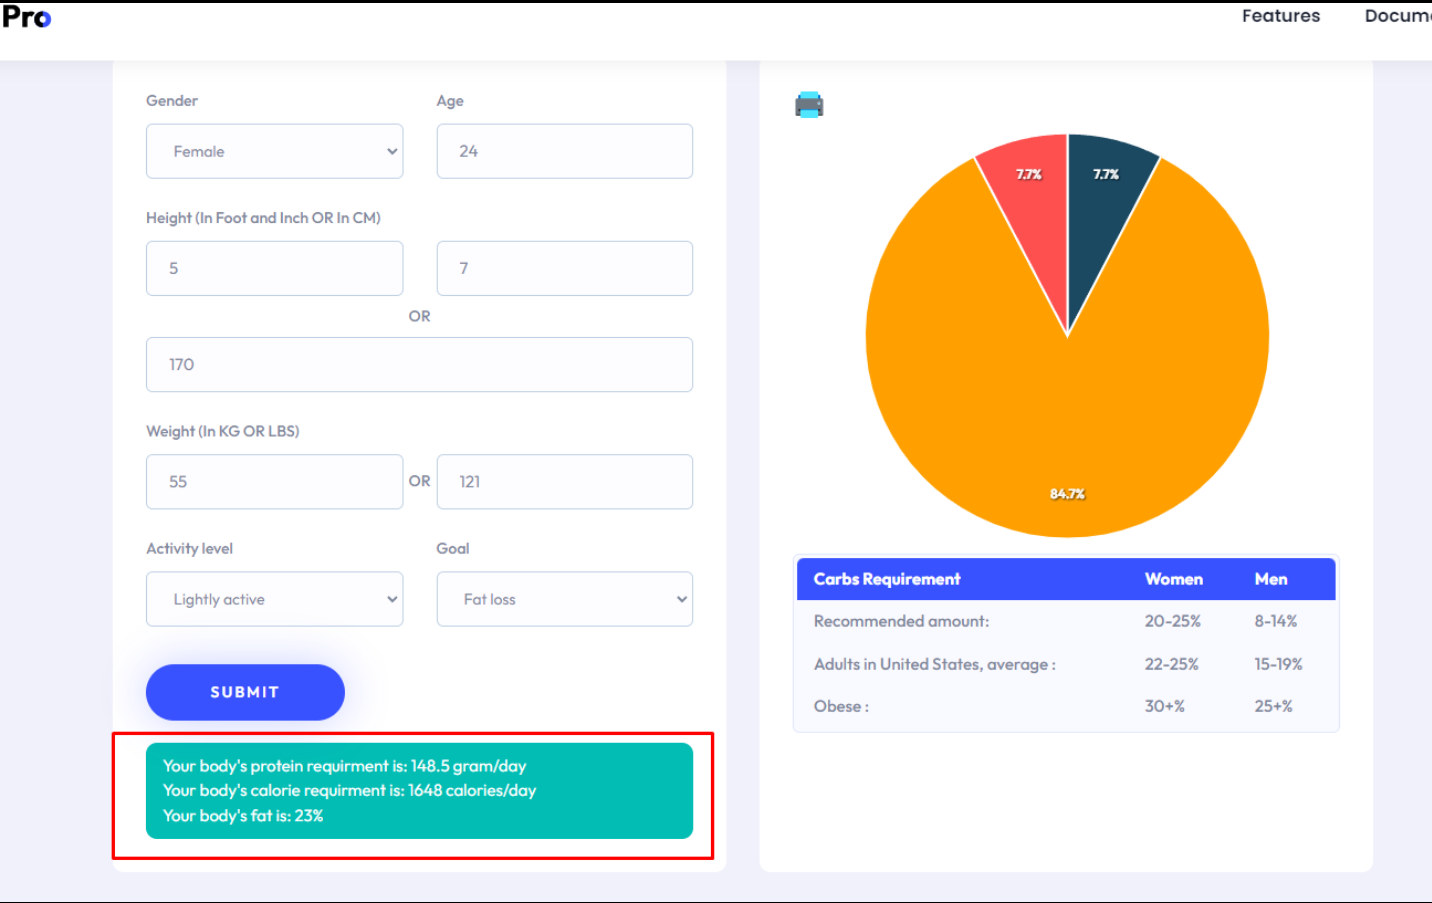Screen dimensions: 1432x903
Task: Click the Obese : row label
Action: (841, 706)
